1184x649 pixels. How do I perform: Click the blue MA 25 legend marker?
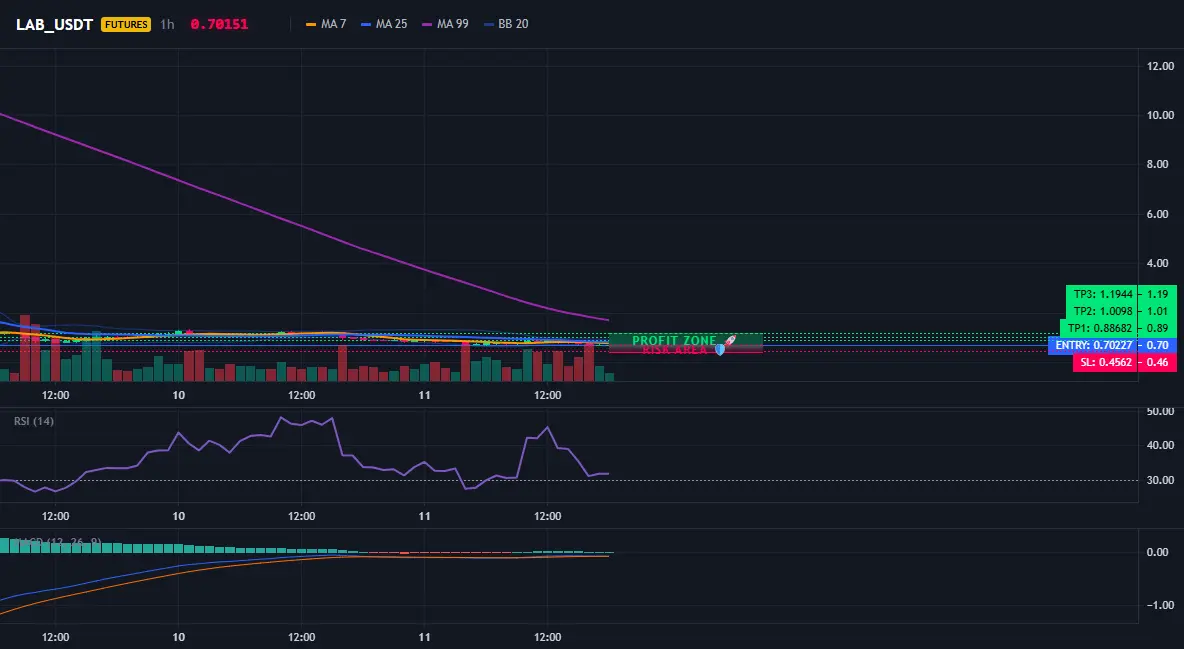[366, 24]
